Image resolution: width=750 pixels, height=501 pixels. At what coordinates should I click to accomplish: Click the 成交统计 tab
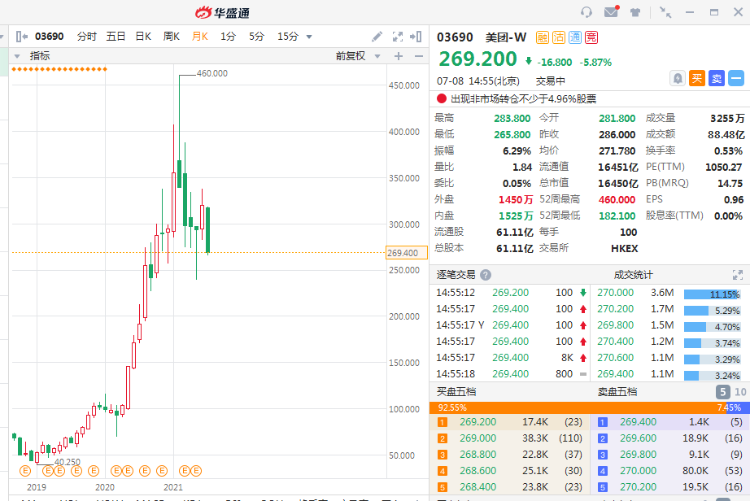[x=633, y=275]
